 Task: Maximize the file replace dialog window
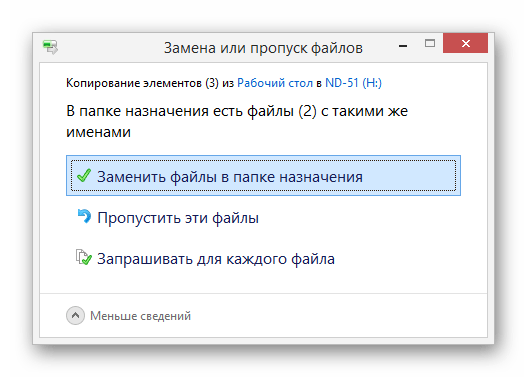click(430, 43)
